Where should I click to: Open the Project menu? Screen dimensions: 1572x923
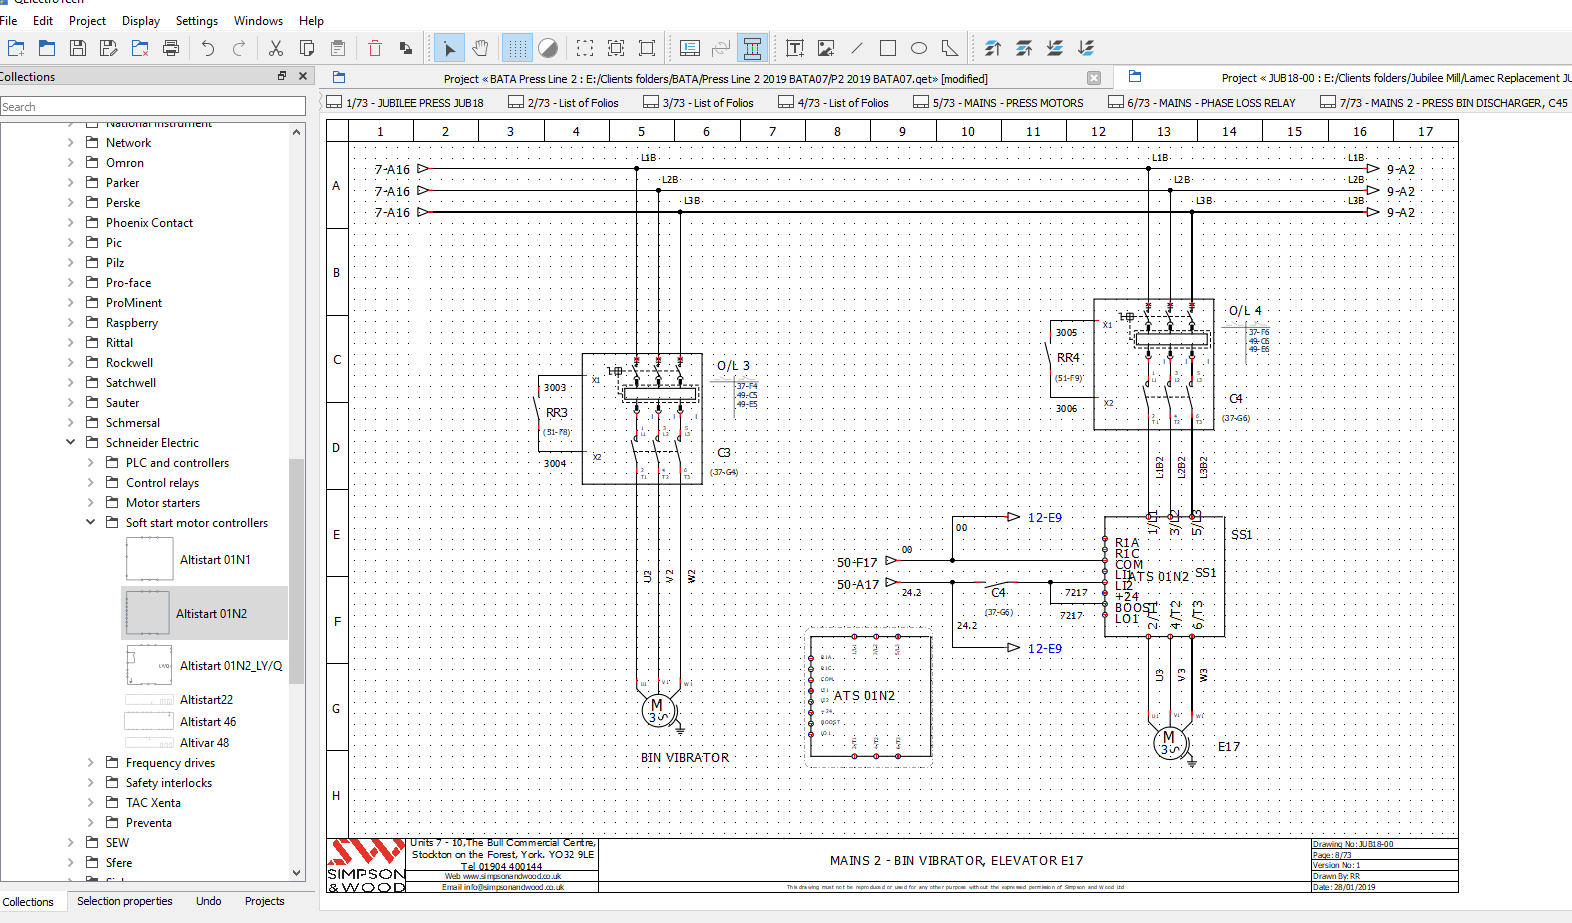(87, 20)
